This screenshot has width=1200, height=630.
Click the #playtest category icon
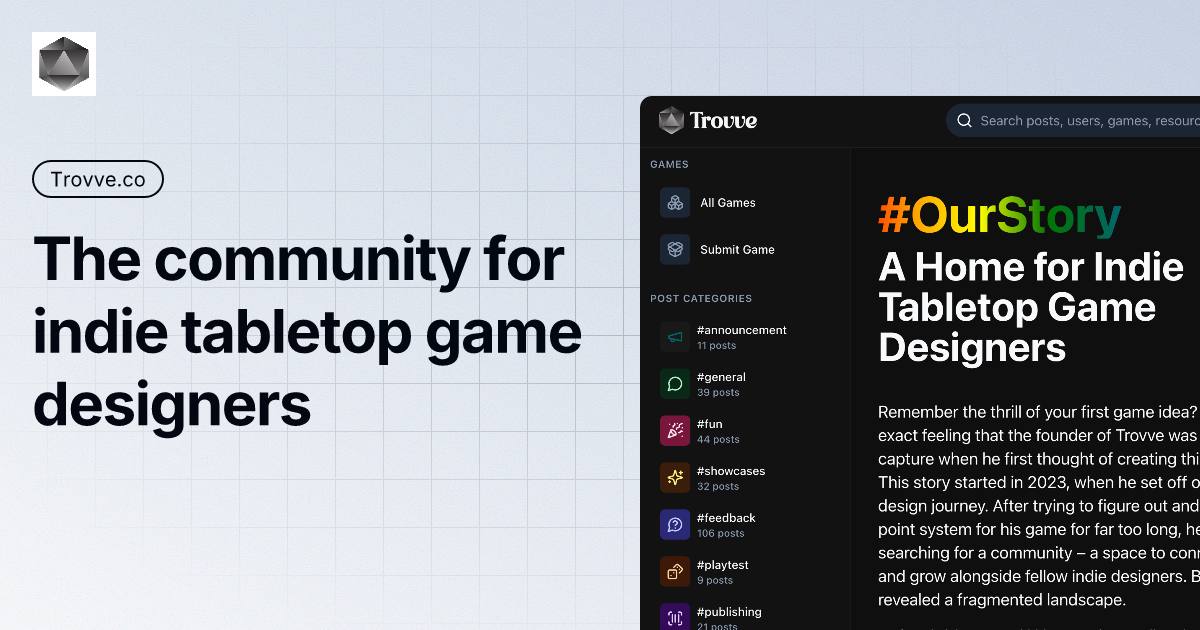click(675, 571)
